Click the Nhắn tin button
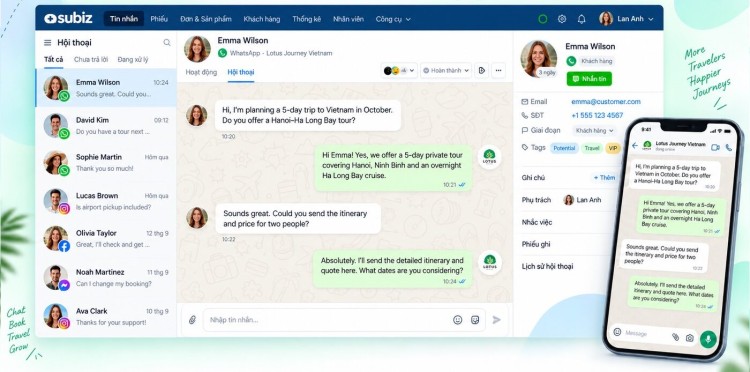 pyautogui.click(x=589, y=79)
